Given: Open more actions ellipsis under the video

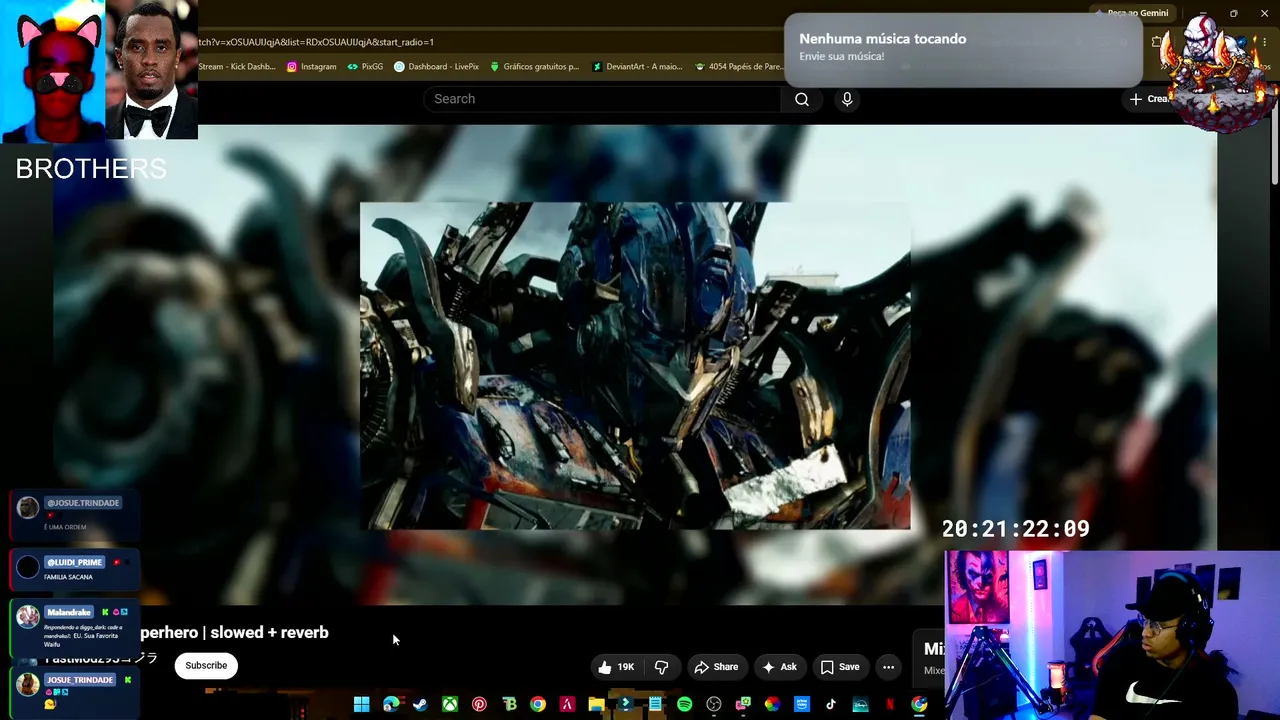Looking at the screenshot, I should point(888,667).
